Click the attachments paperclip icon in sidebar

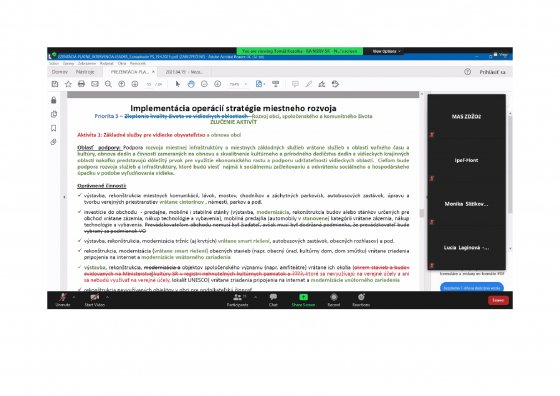pyautogui.click(x=54, y=142)
